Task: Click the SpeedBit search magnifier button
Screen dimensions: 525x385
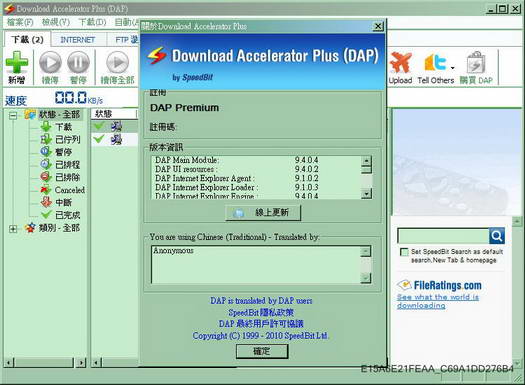Action: point(497,236)
